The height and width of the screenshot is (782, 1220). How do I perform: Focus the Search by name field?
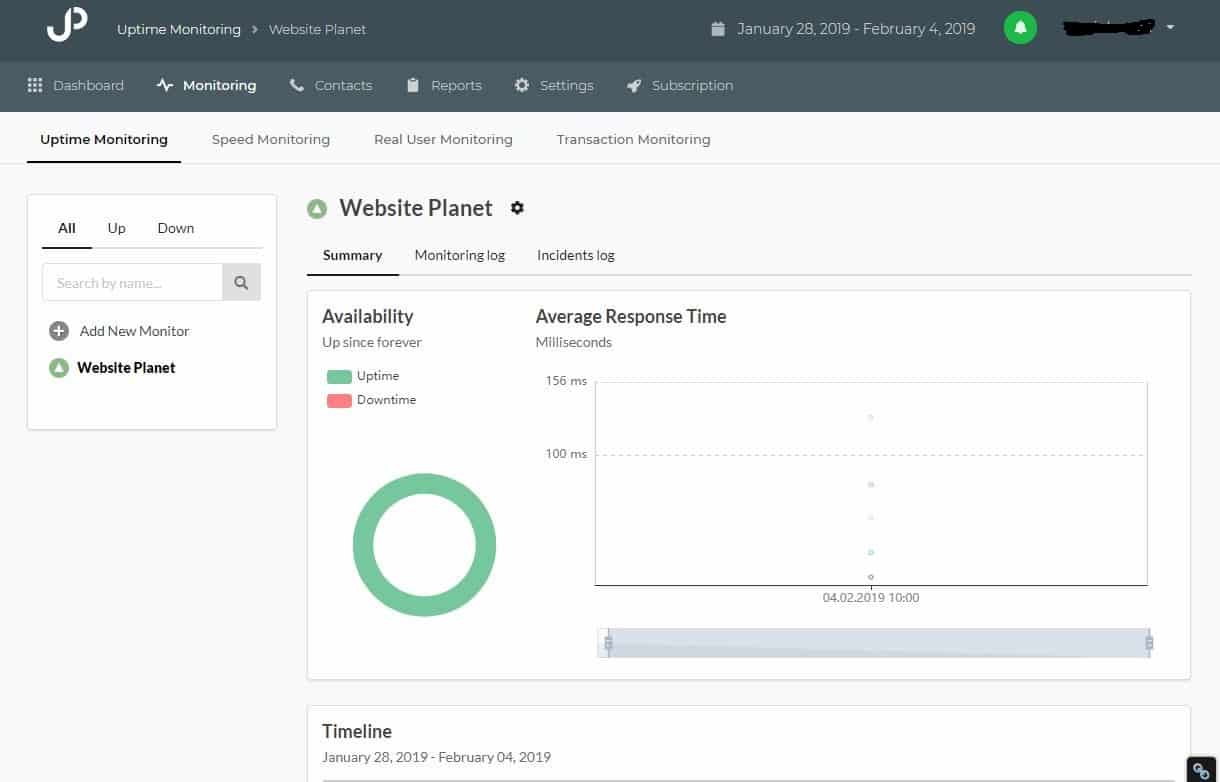point(132,283)
